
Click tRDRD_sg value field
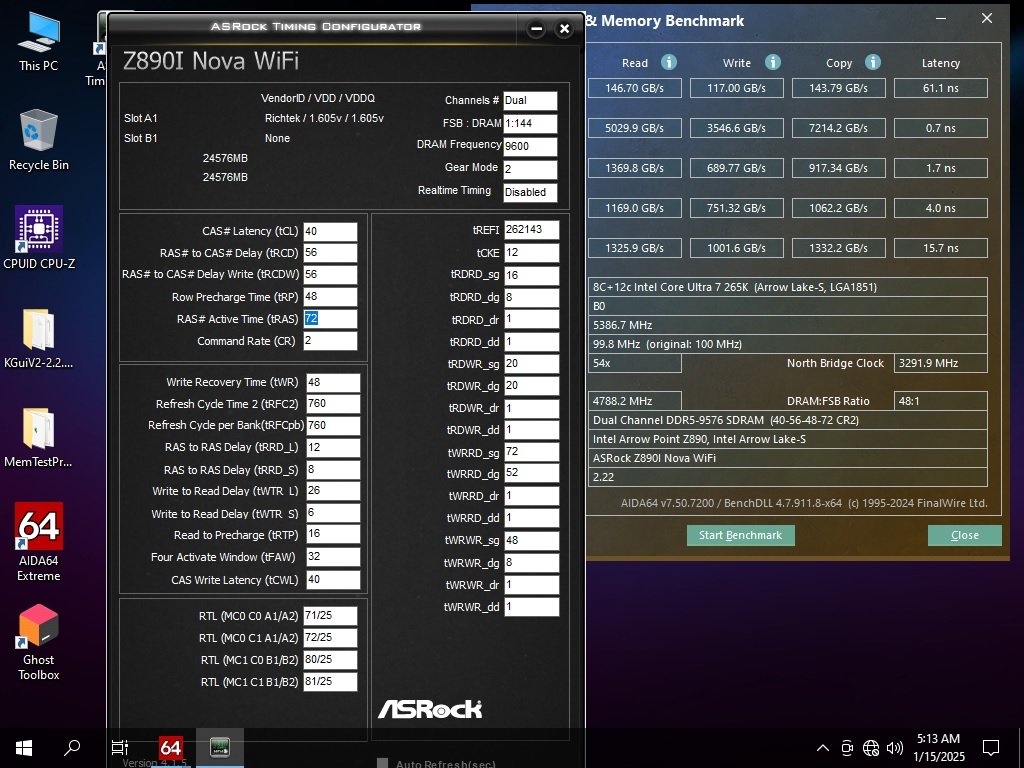coord(532,275)
